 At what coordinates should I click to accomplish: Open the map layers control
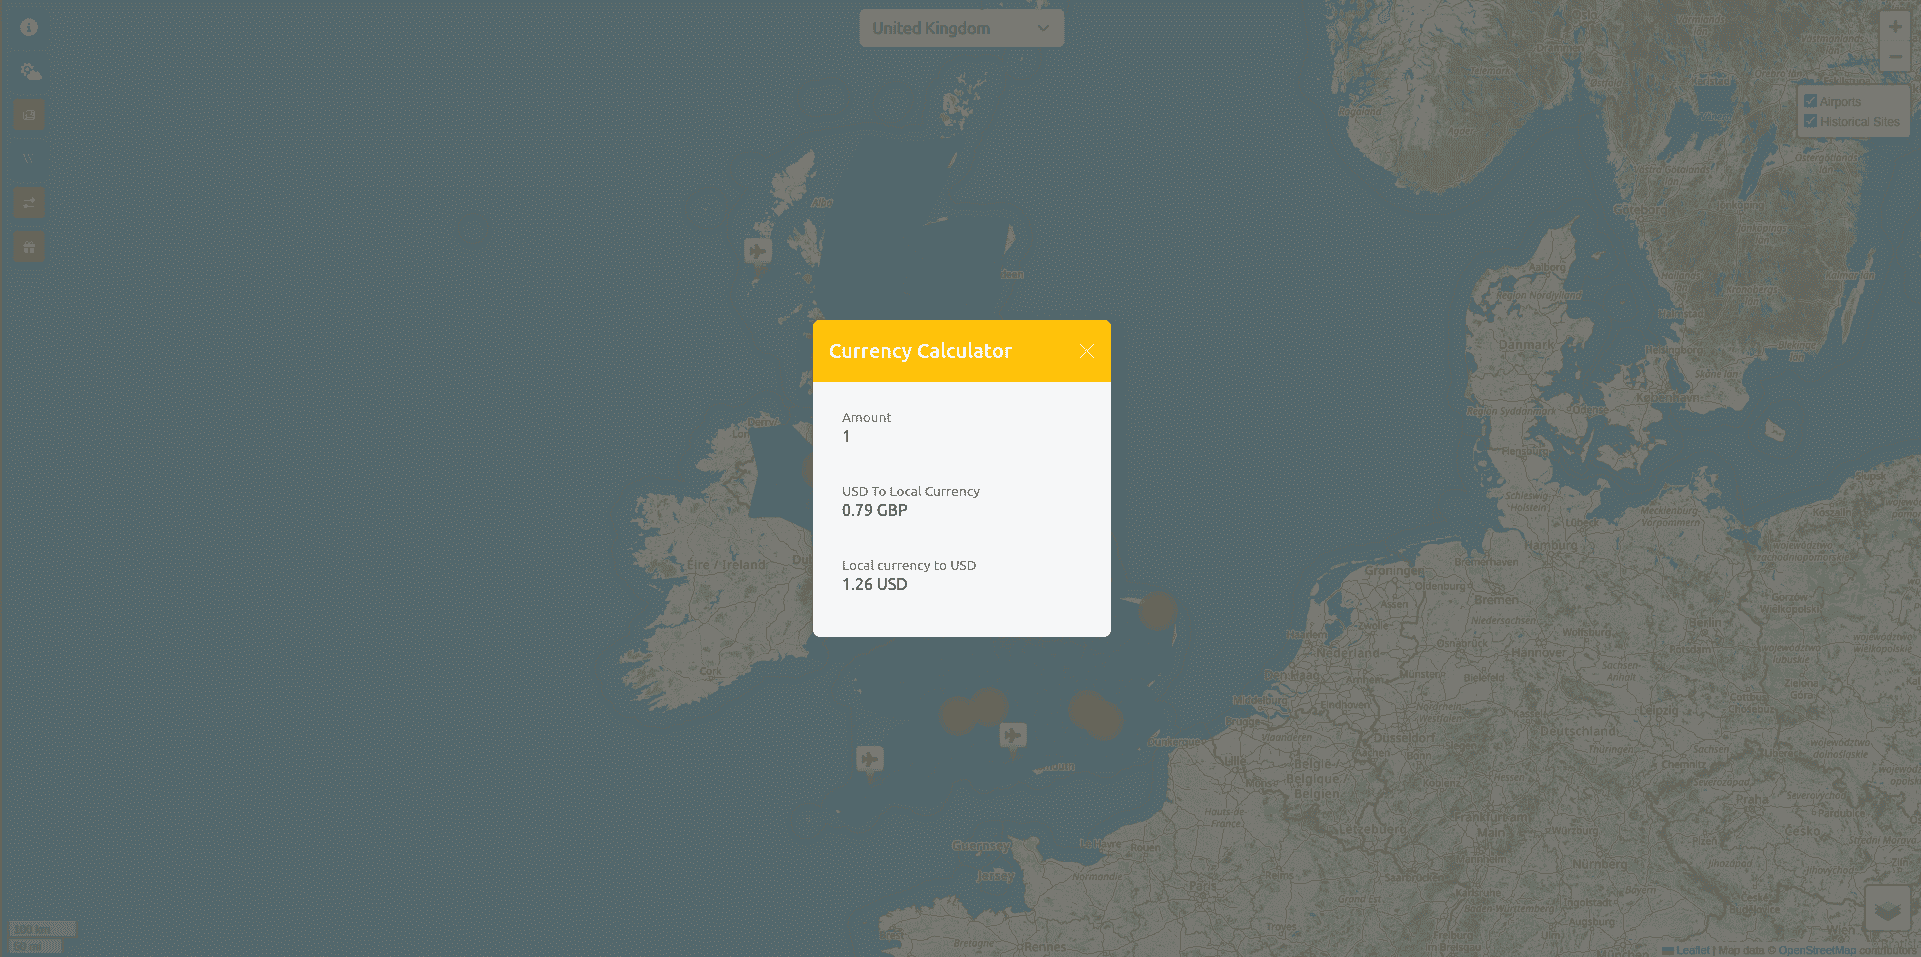click(x=1887, y=909)
